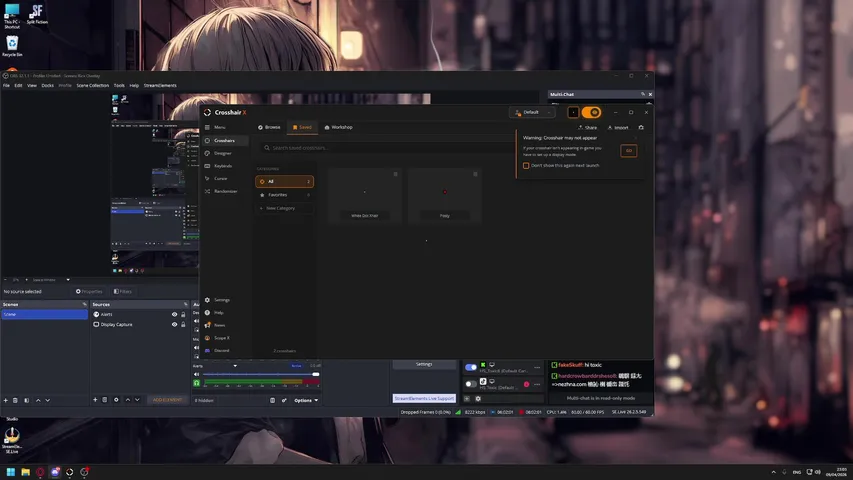Open OBS Tools menu

[119, 85]
